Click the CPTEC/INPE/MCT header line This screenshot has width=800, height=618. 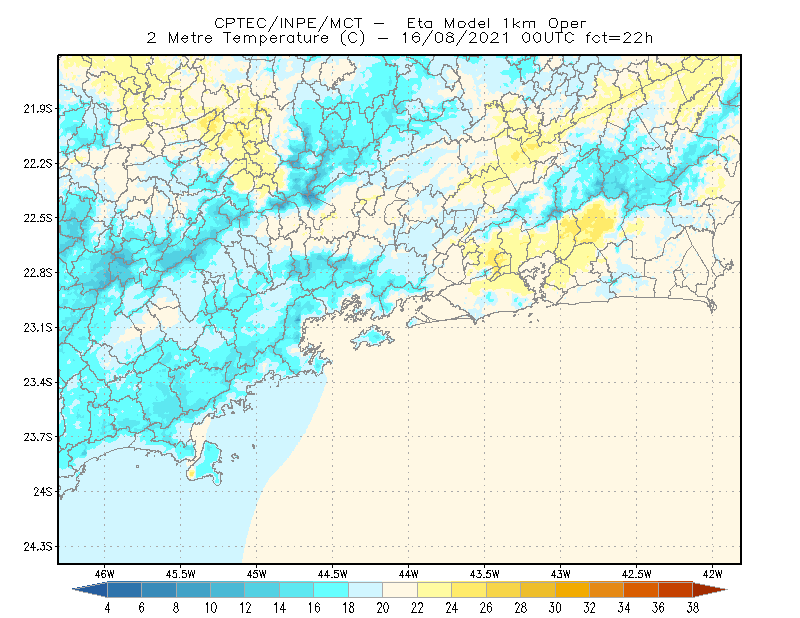[400, 23]
